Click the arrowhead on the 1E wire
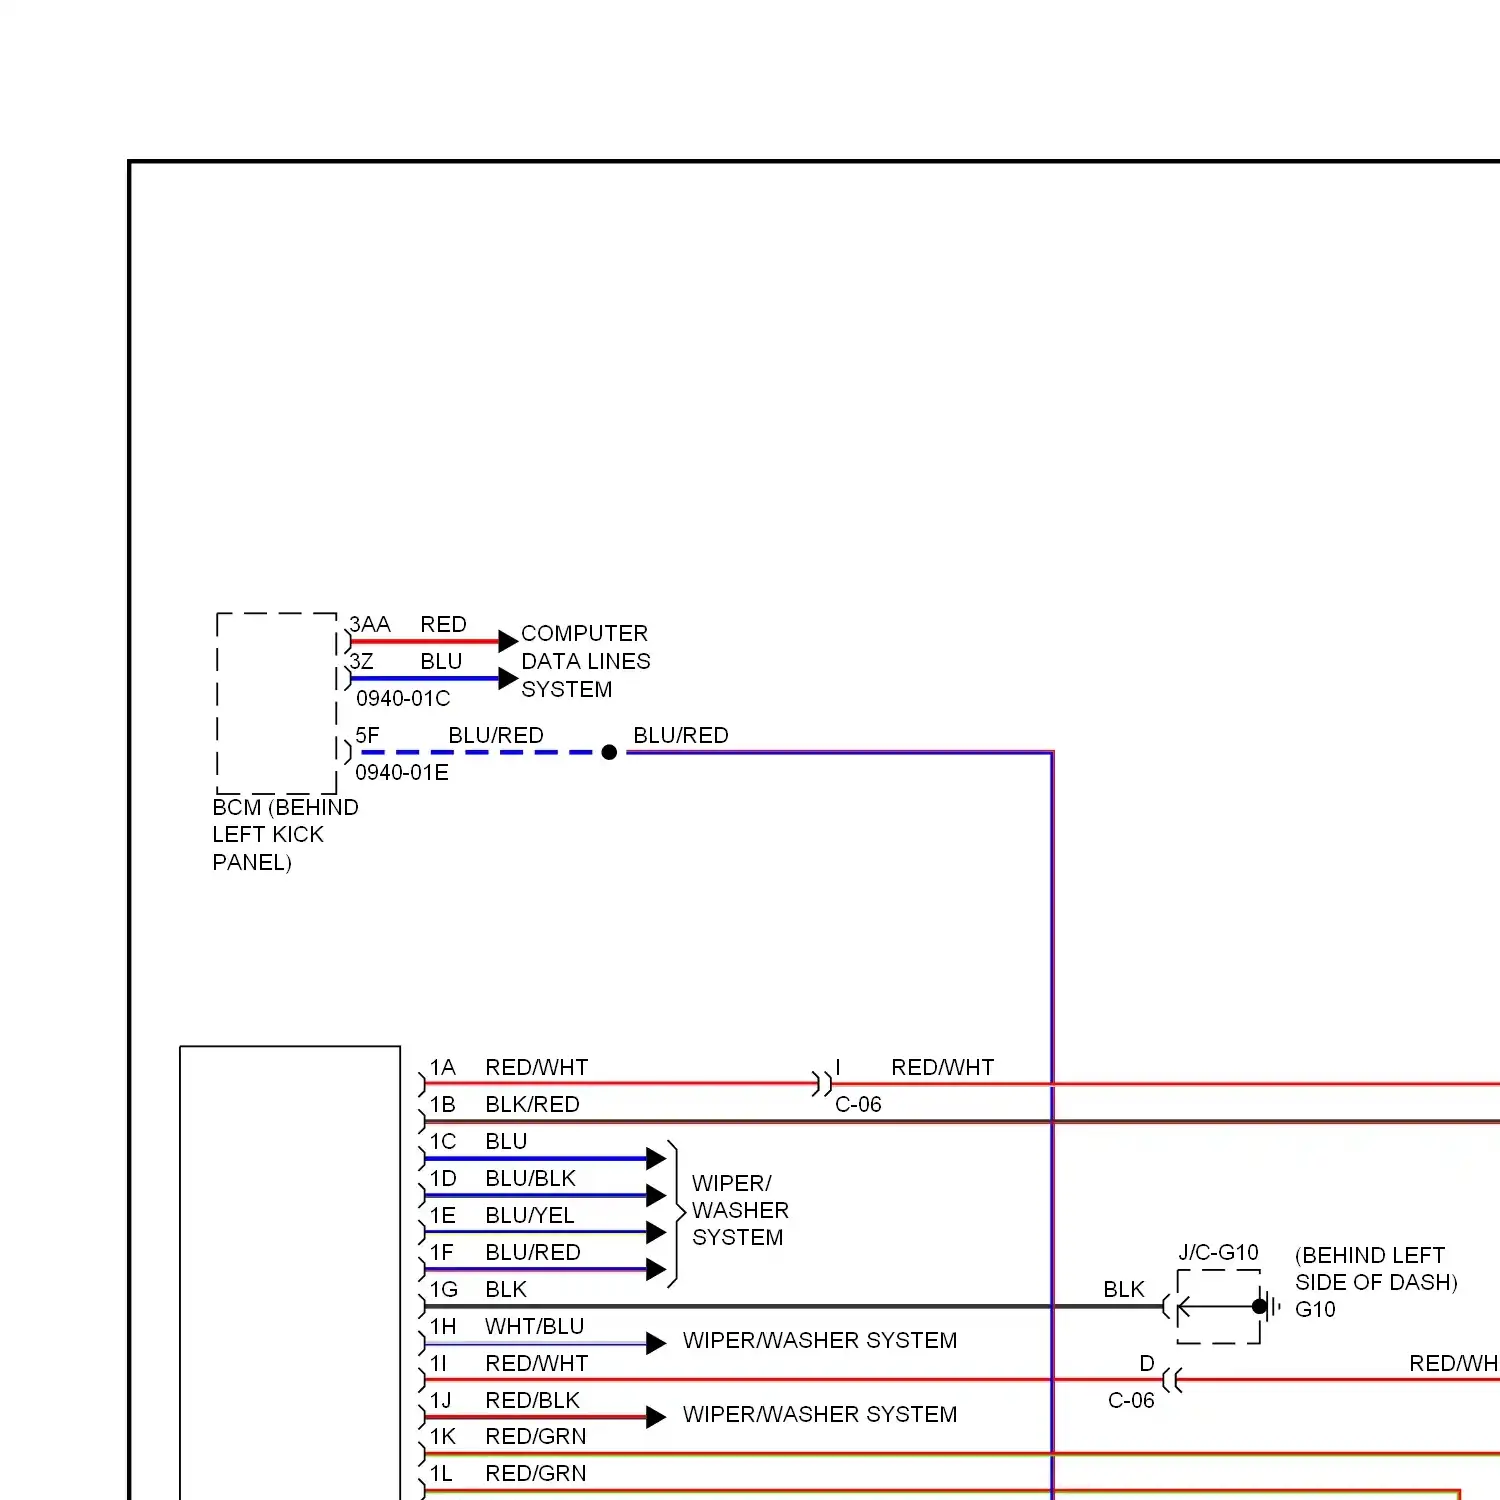1500x1500 pixels. (x=656, y=1233)
